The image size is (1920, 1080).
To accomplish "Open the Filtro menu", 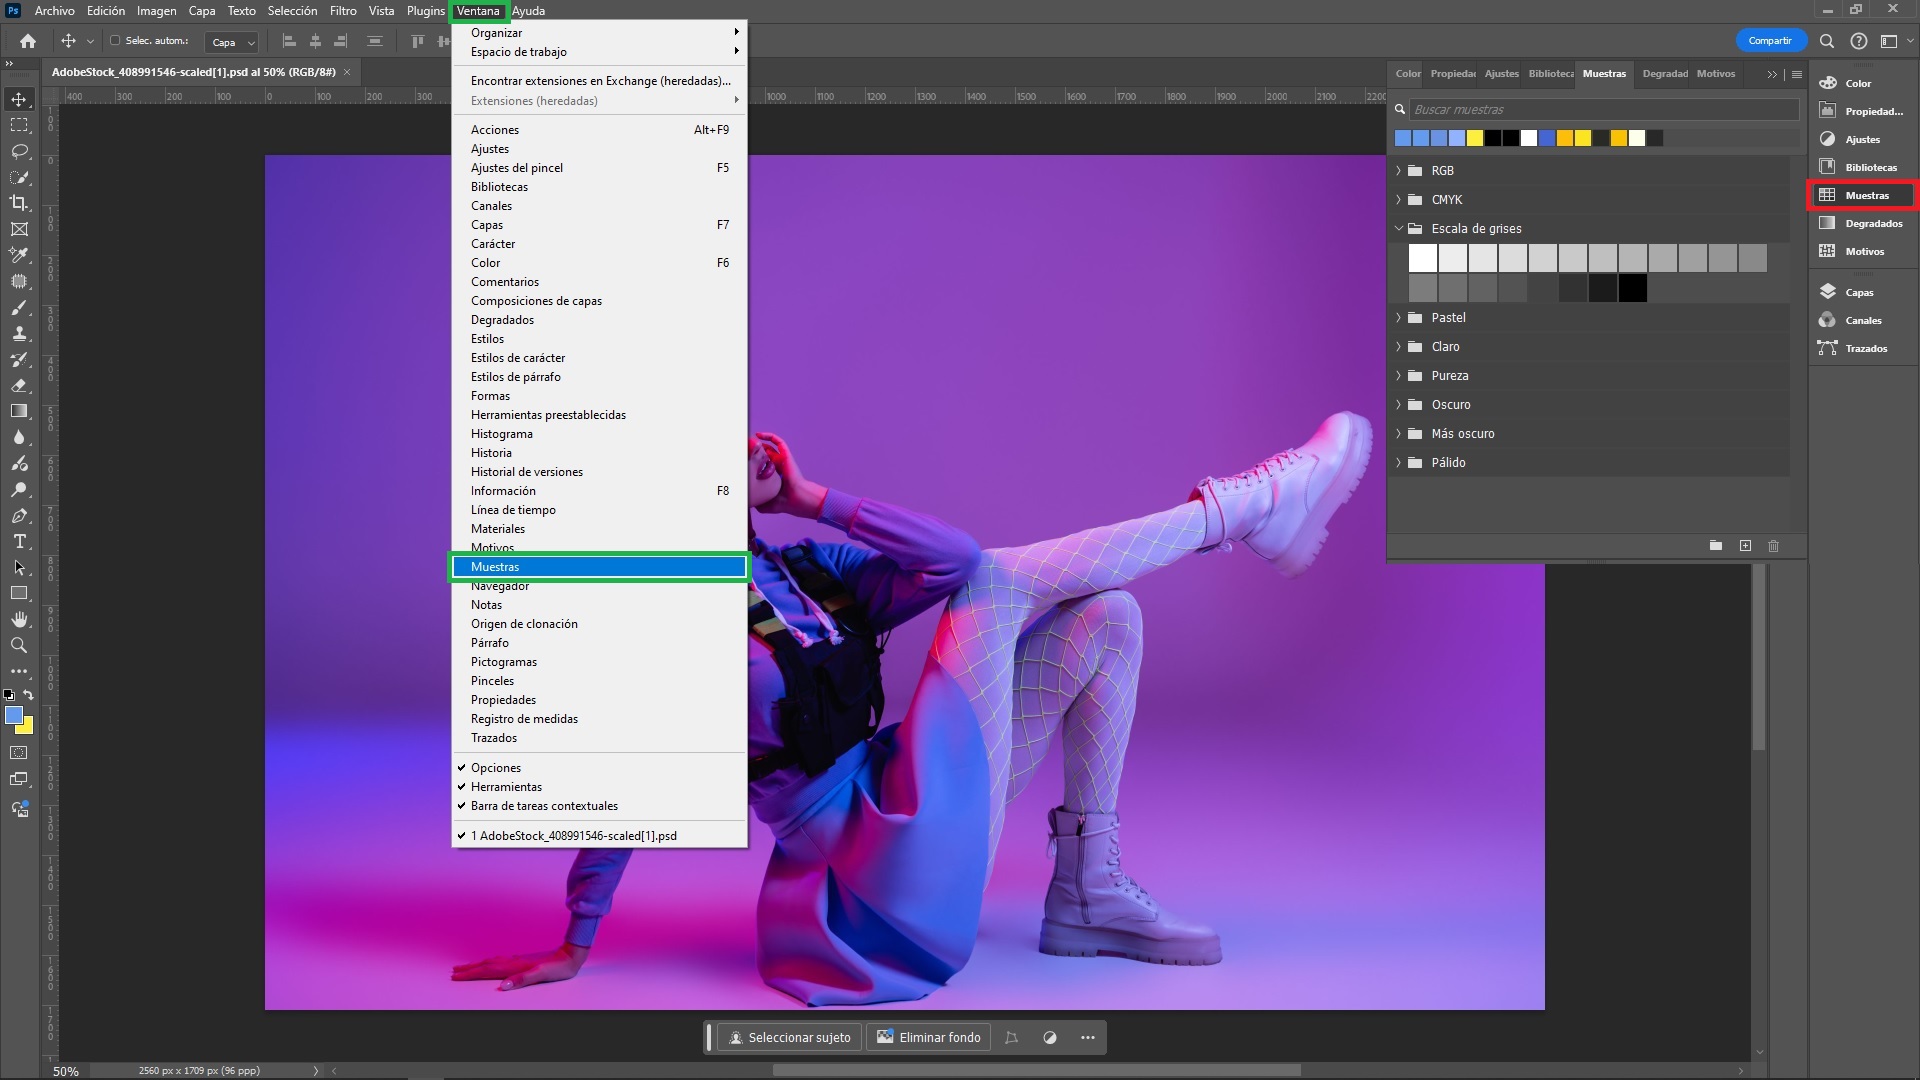I will pyautogui.click(x=343, y=11).
